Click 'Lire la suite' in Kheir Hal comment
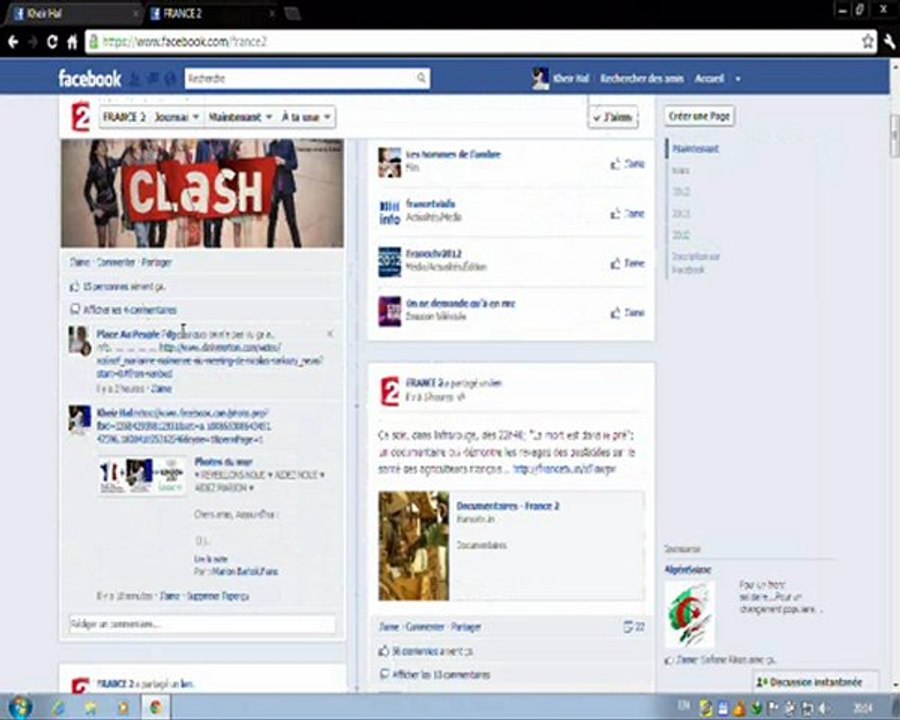 click(211, 559)
